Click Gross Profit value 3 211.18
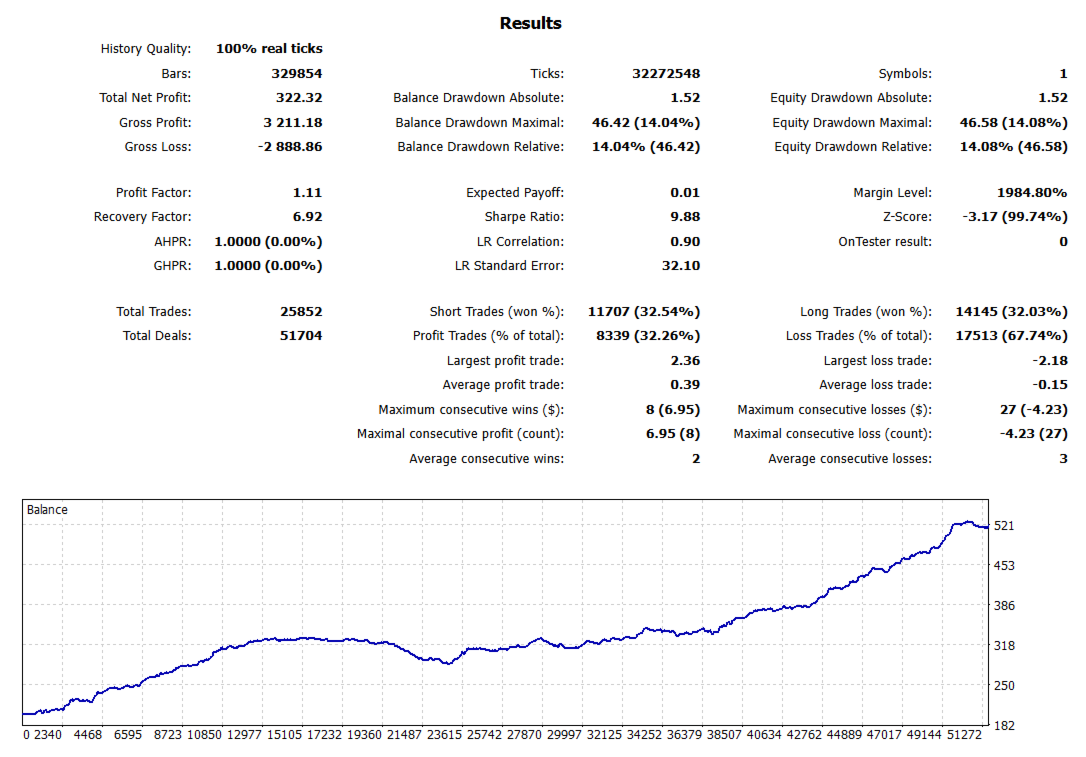This screenshot has height=757, width=1086. point(292,123)
